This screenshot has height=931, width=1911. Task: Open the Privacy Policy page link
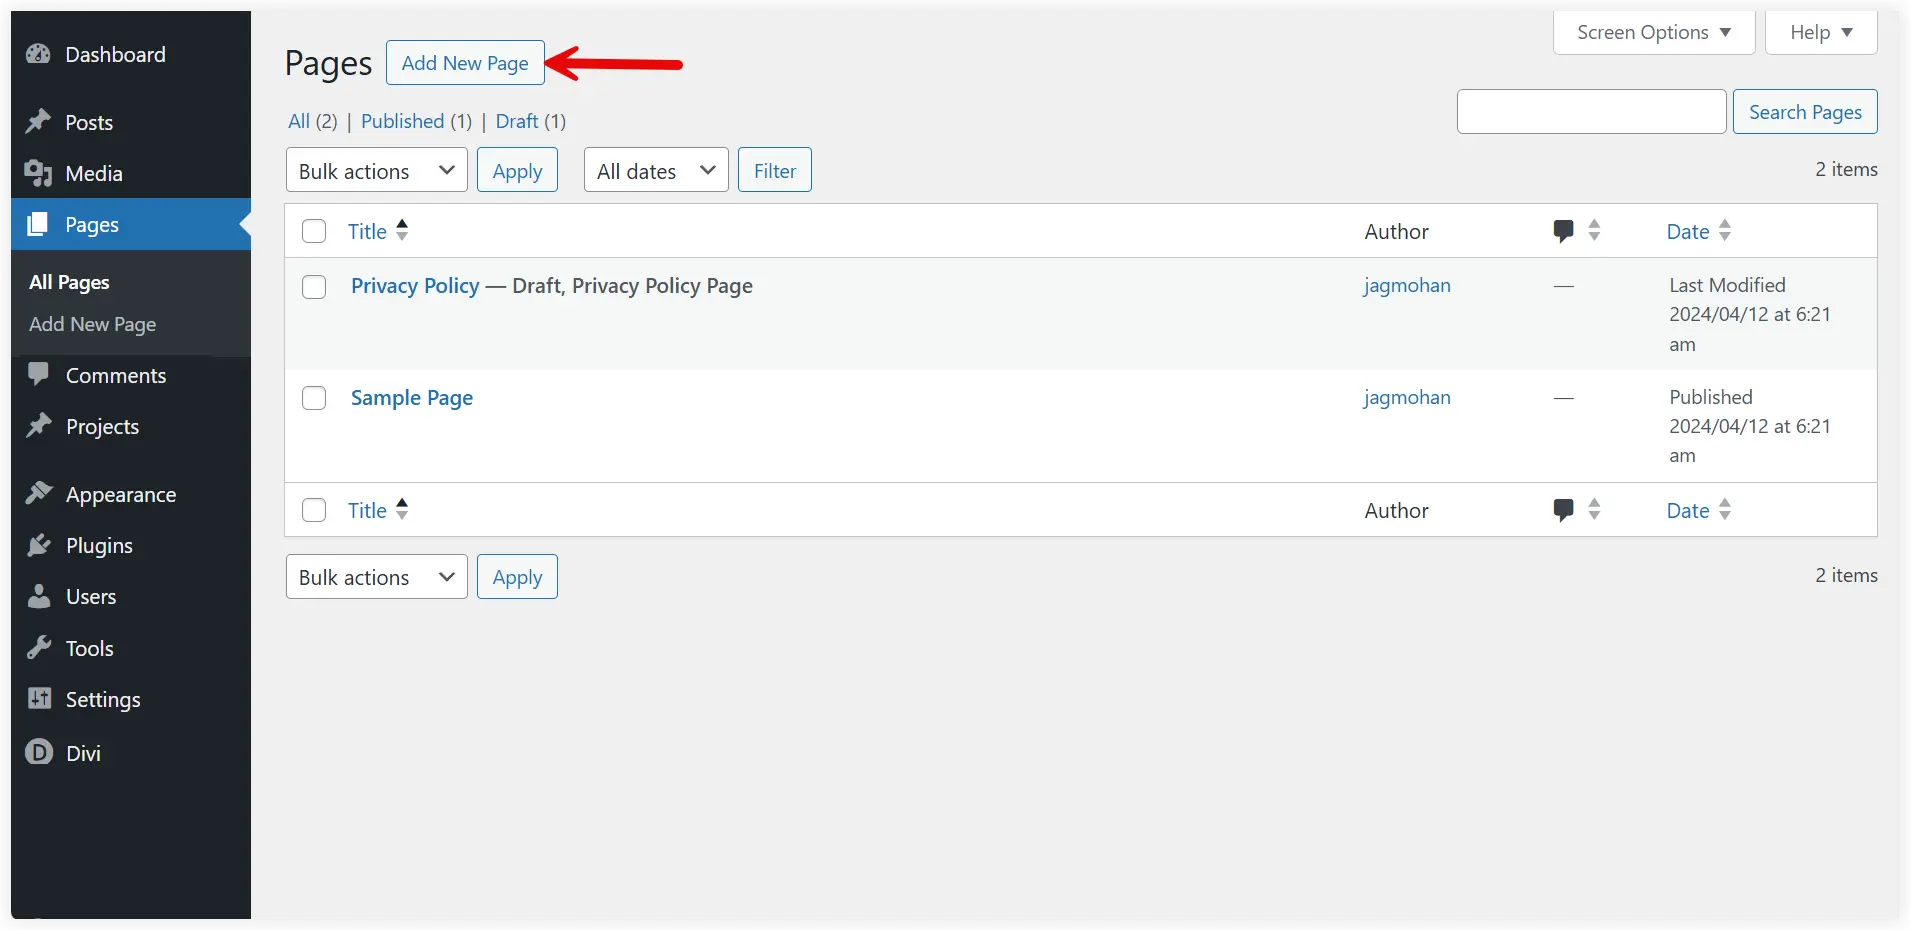click(415, 286)
